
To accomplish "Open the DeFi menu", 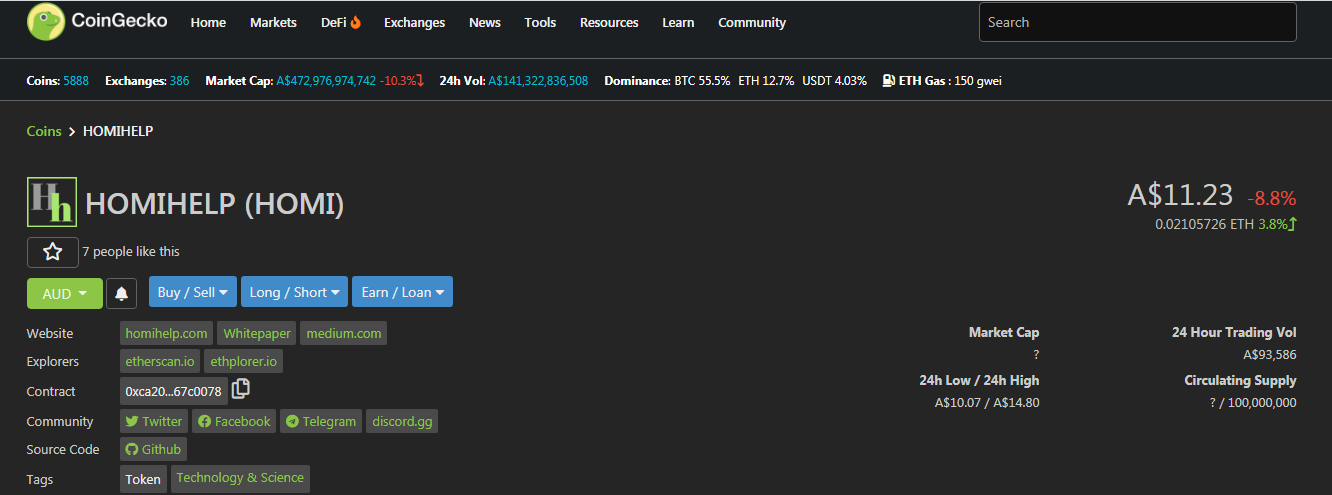I will coord(340,22).
